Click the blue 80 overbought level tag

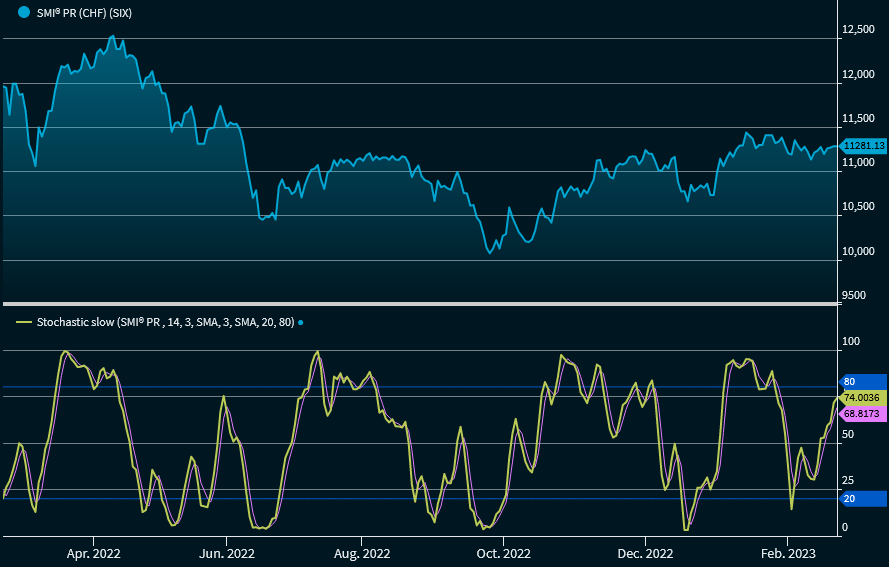862,382
